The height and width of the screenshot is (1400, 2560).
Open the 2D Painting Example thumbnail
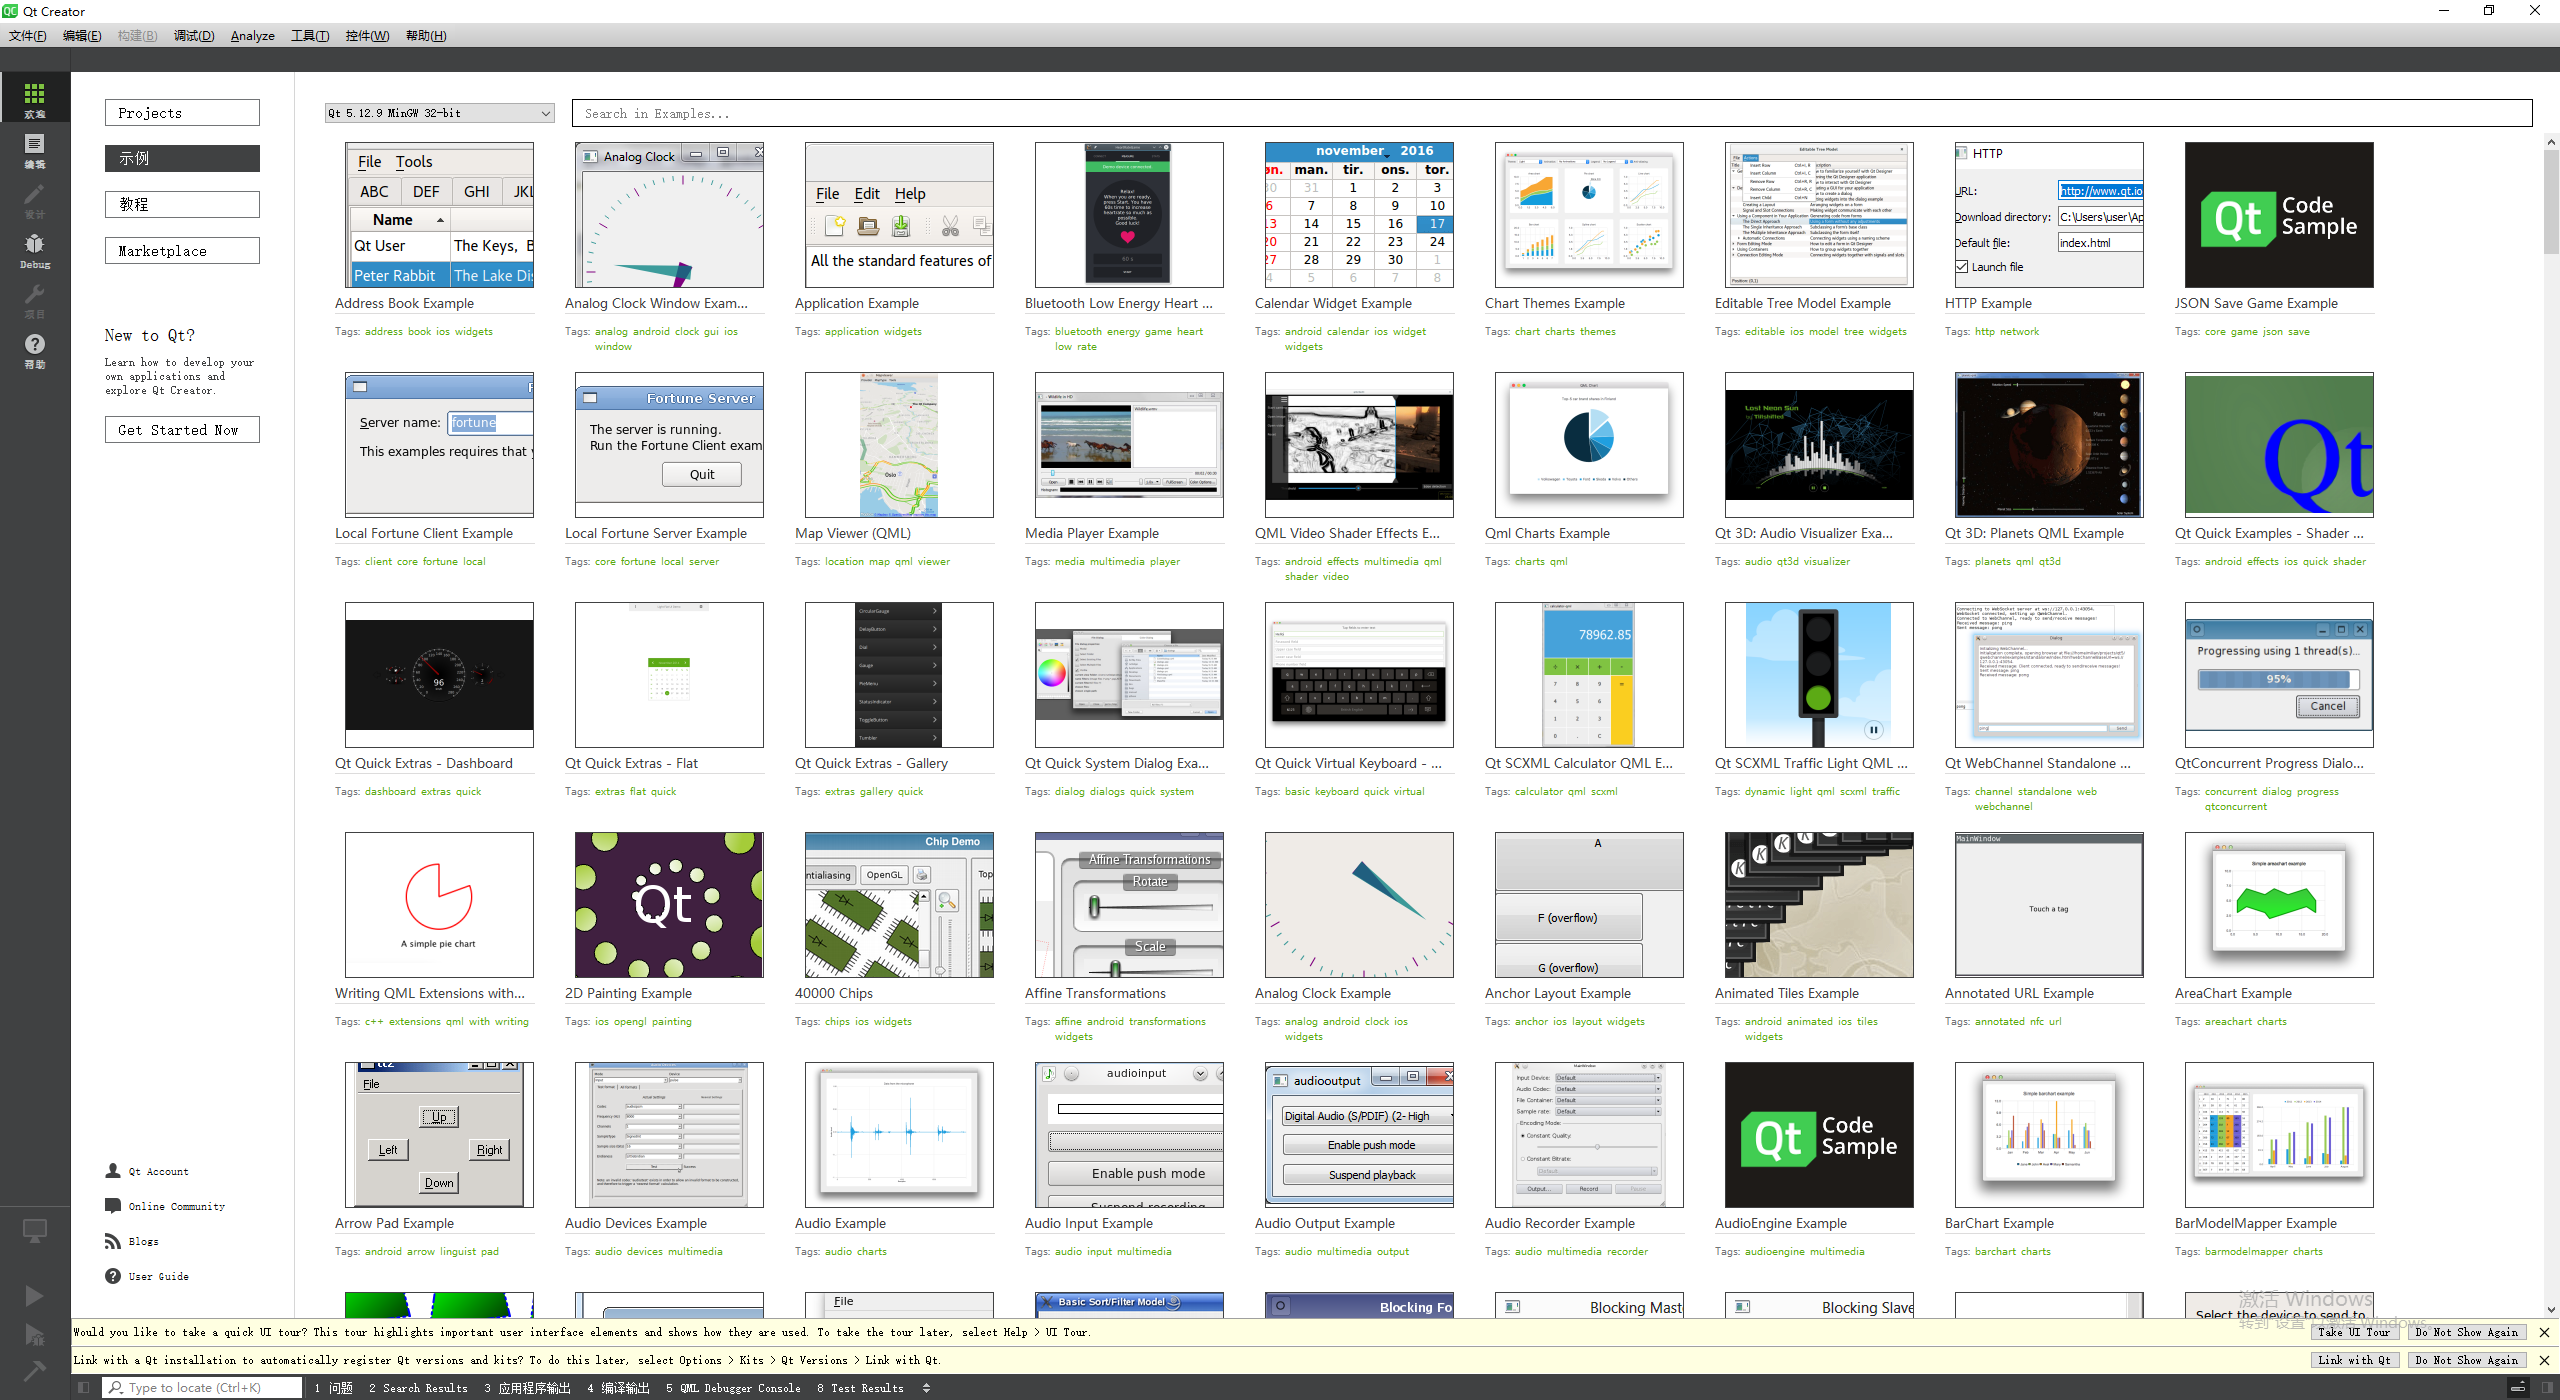(669, 905)
